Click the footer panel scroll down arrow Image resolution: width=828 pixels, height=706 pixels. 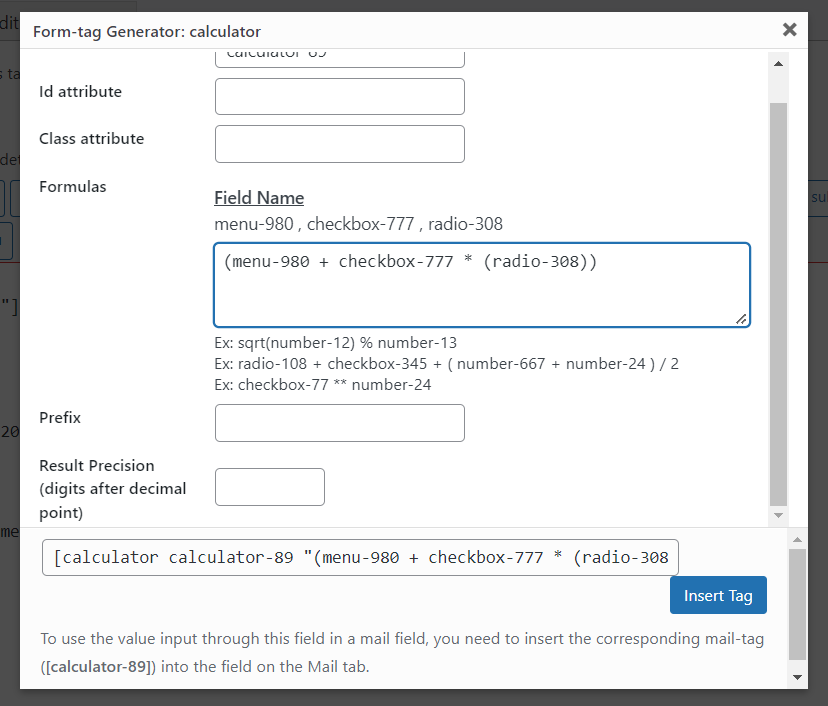tap(797, 677)
